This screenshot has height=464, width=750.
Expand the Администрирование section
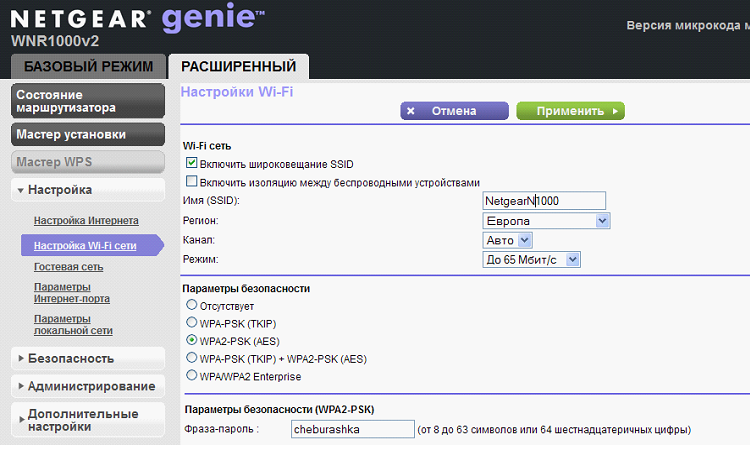click(88, 386)
